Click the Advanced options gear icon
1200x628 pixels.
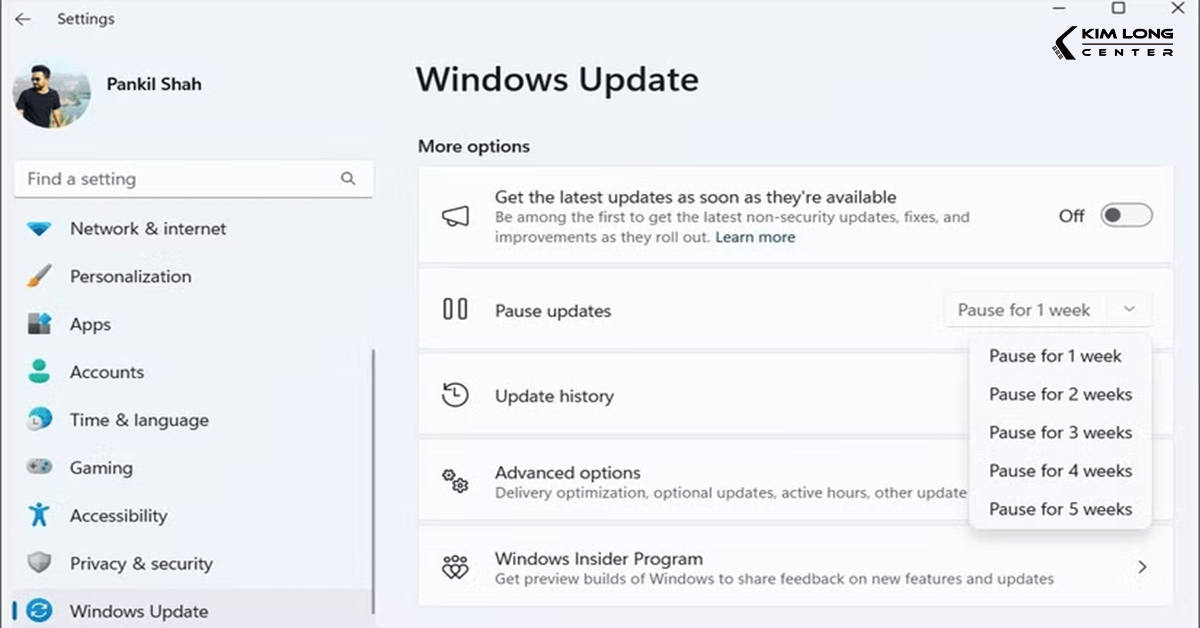[x=456, y=481]
